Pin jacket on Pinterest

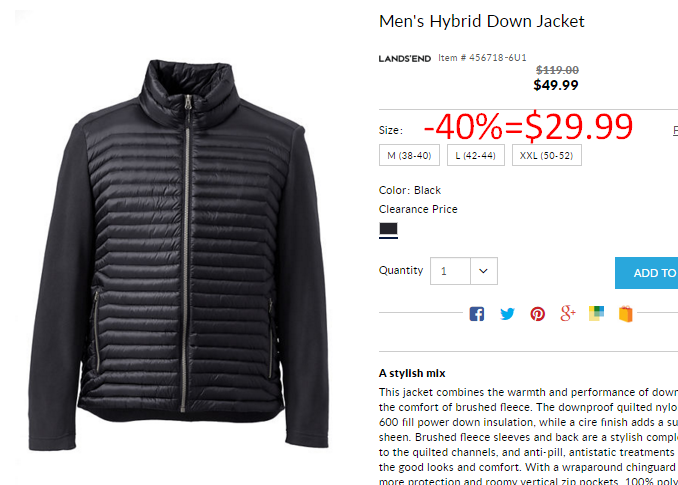[x=537, y=314]
